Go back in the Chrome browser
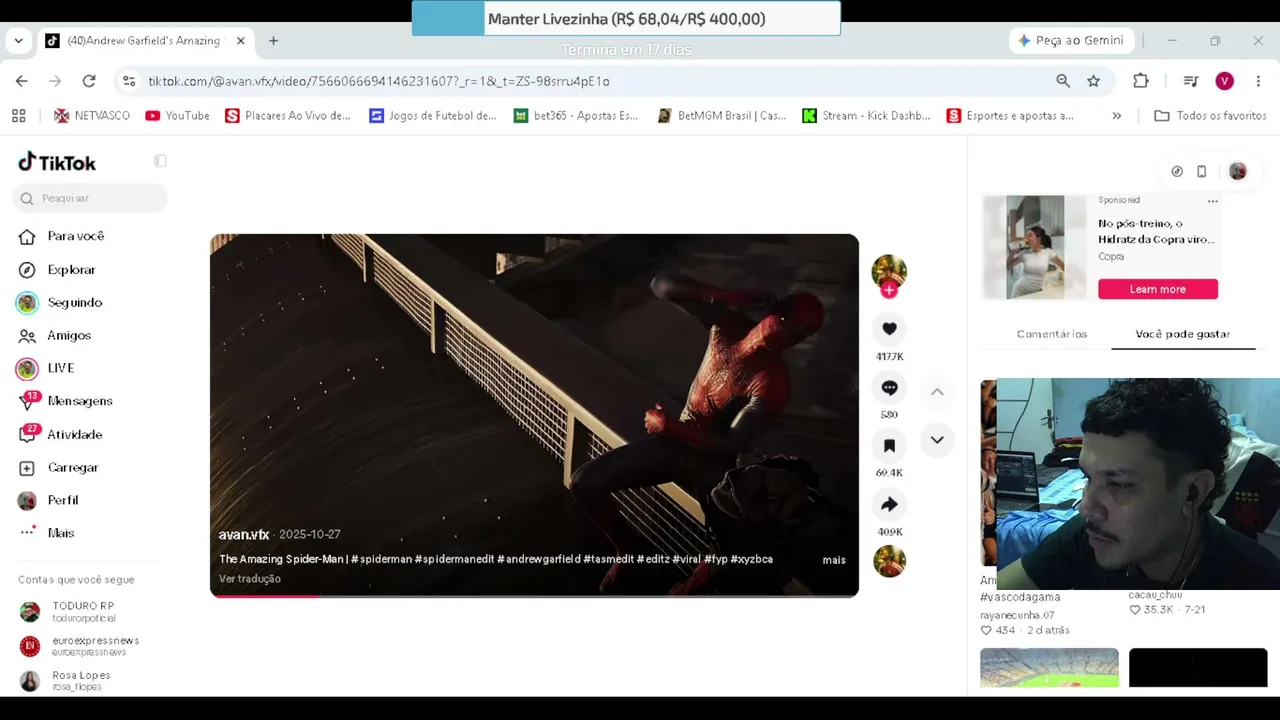Viewport: 1280px width, 720px height. point(22,81)
